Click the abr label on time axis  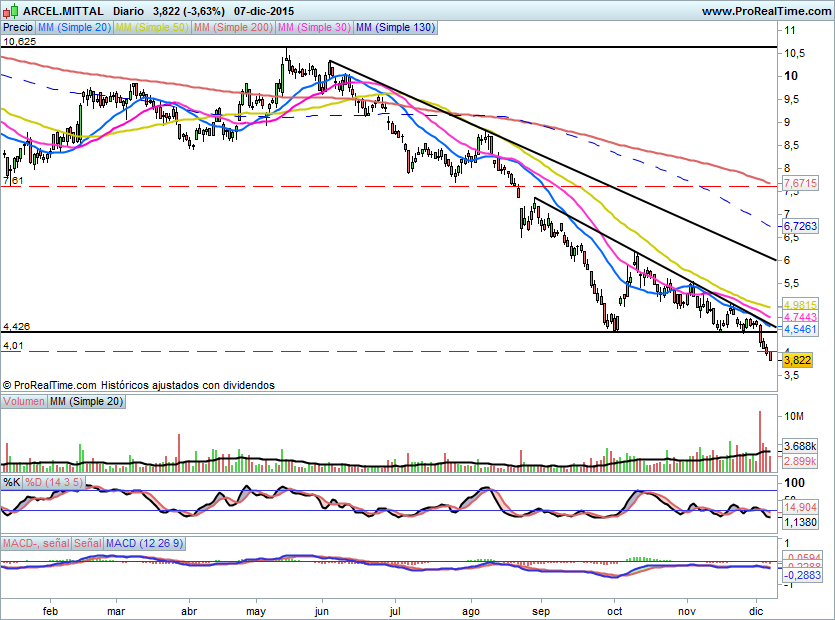(x=189, y=611)
